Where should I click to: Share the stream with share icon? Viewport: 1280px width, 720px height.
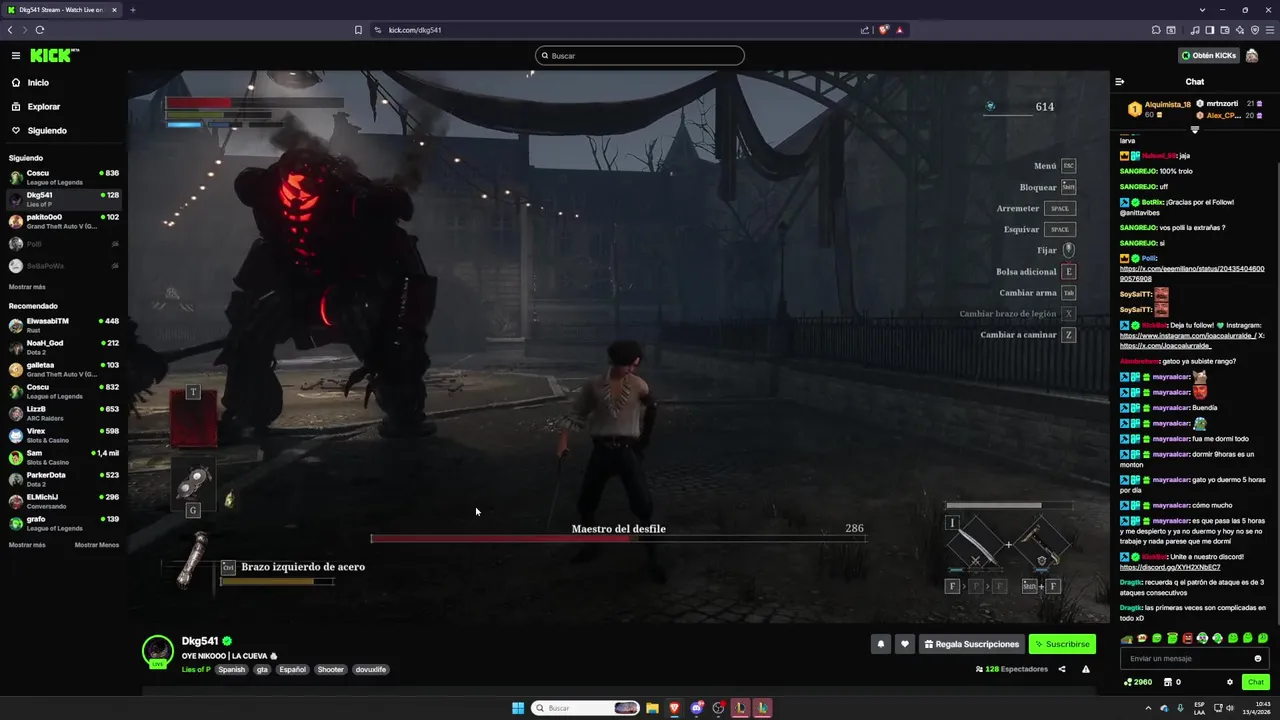pyautogui.click(x=1062, y=669)
